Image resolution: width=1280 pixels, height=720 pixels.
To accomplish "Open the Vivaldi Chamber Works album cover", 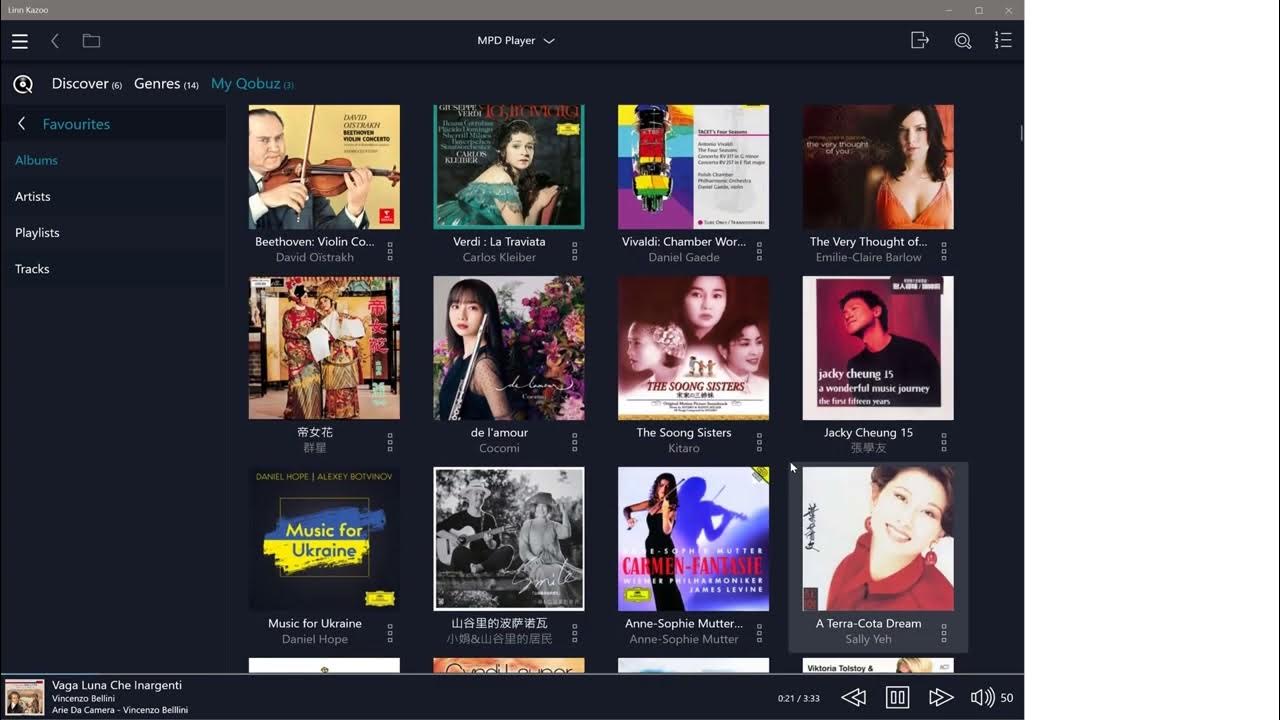I will 693,167.
